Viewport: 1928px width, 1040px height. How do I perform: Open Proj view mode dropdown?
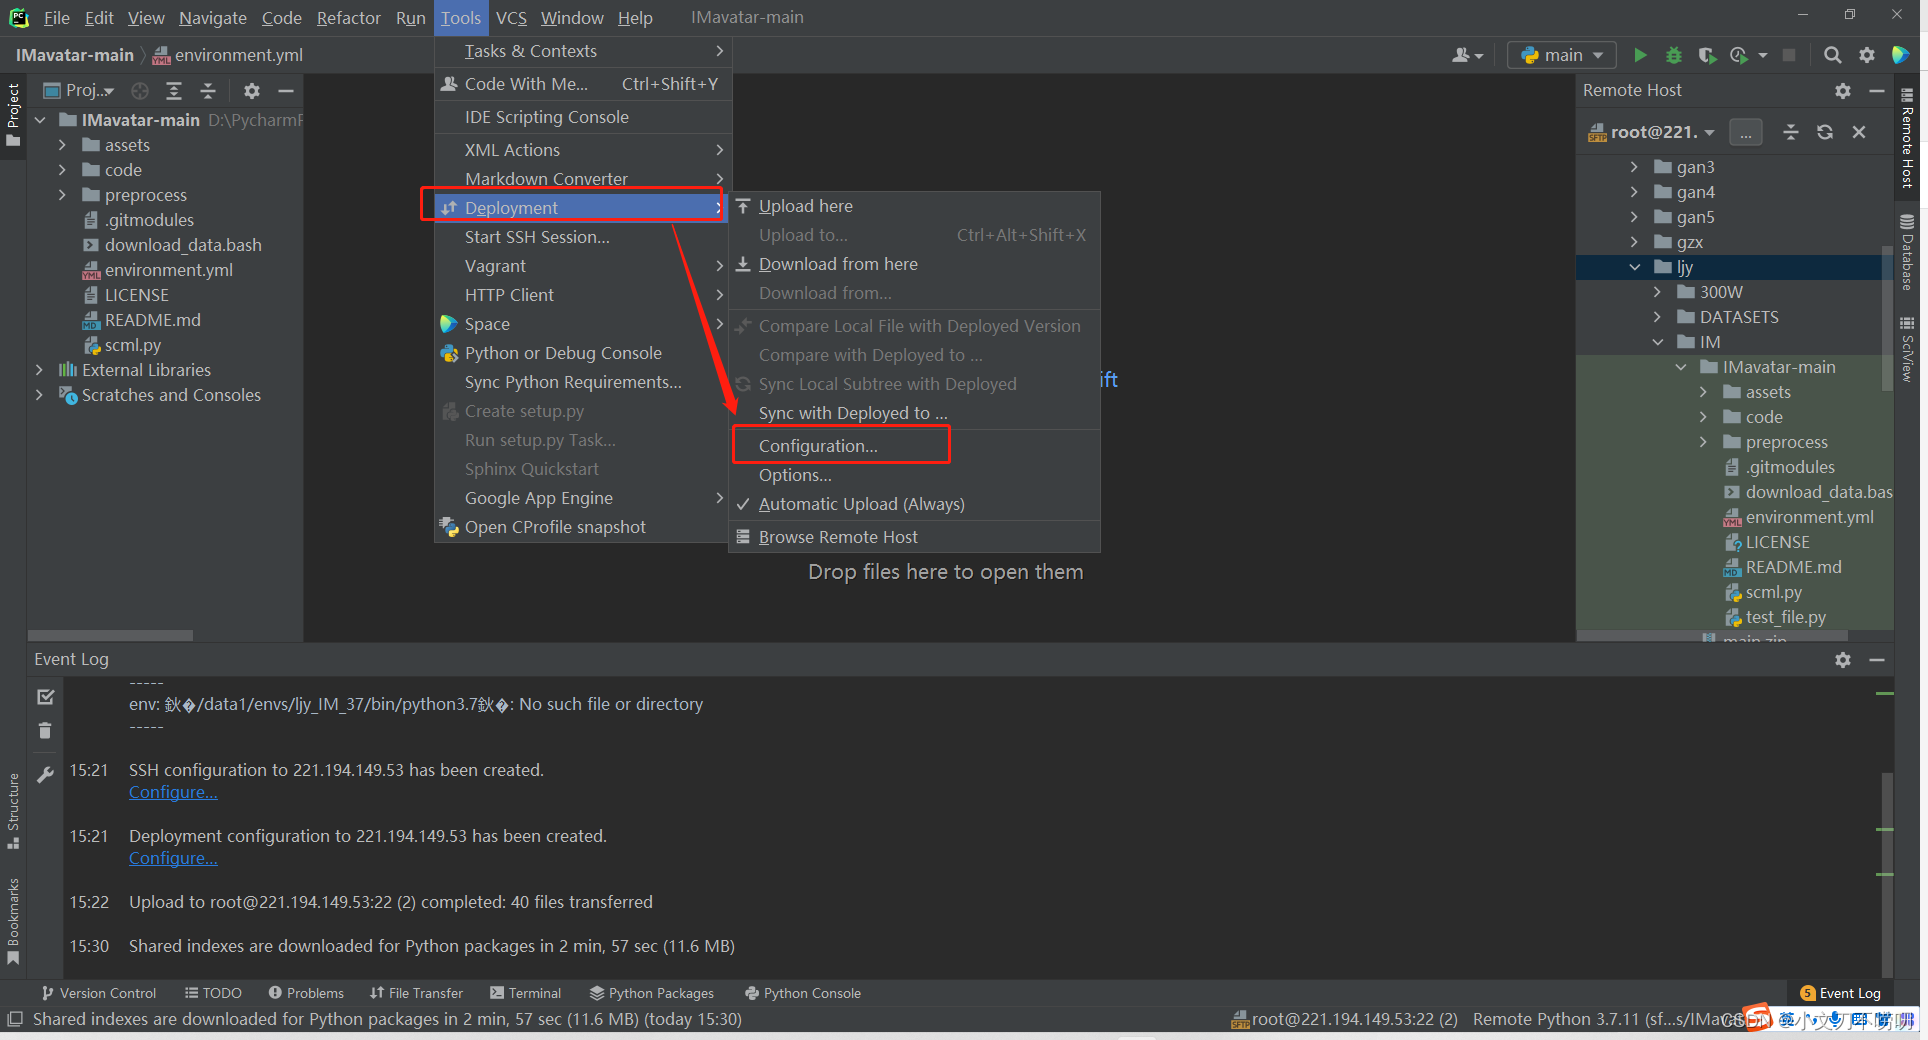point(79,91)
